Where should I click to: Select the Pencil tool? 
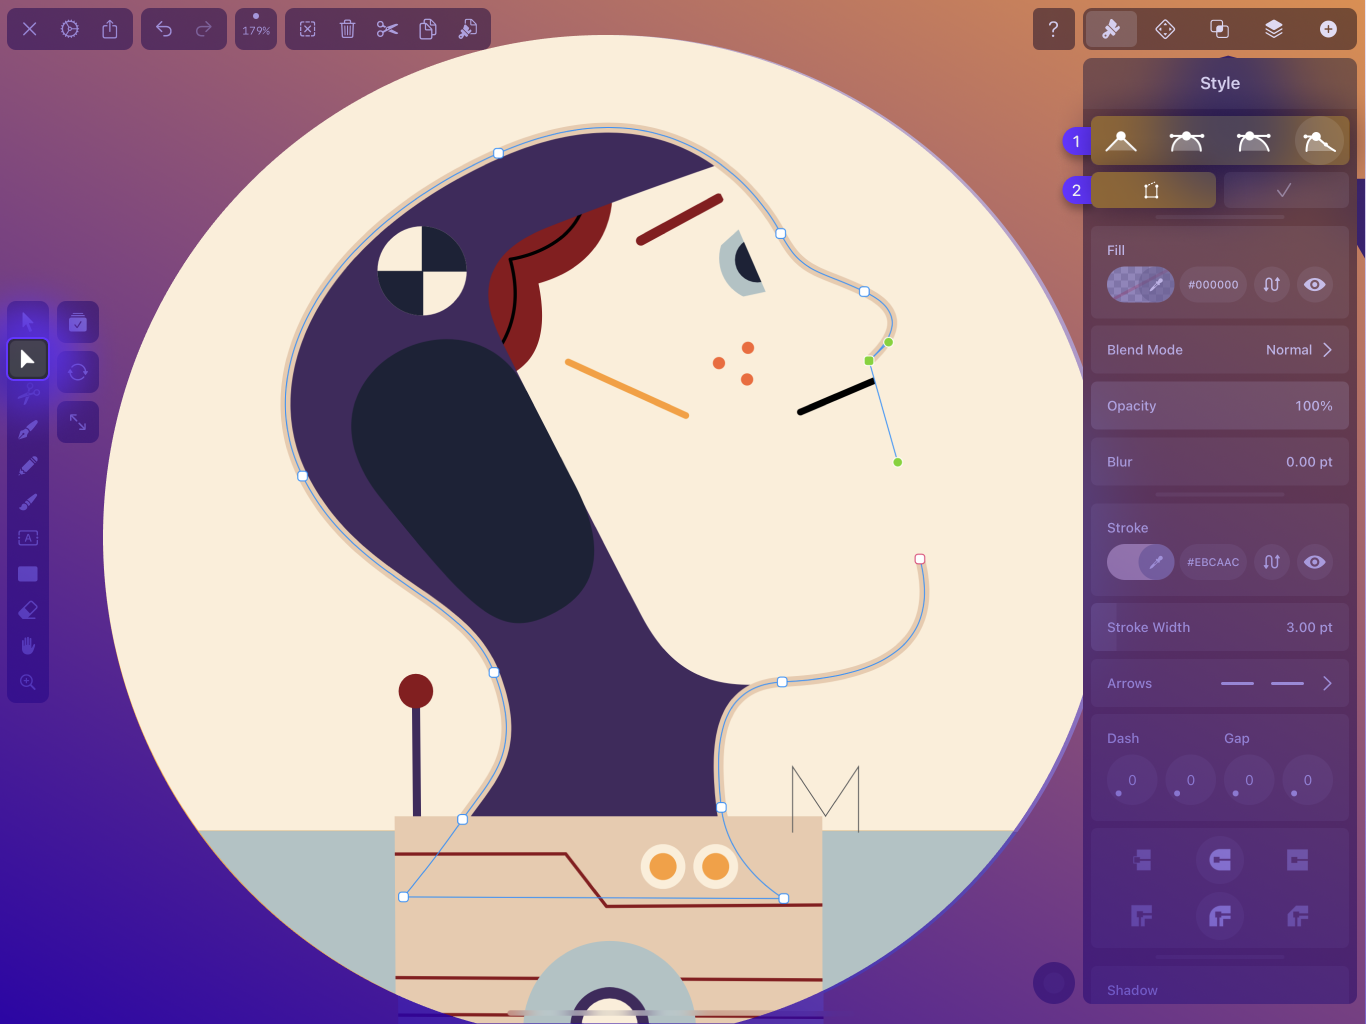(x=28, y=466)
